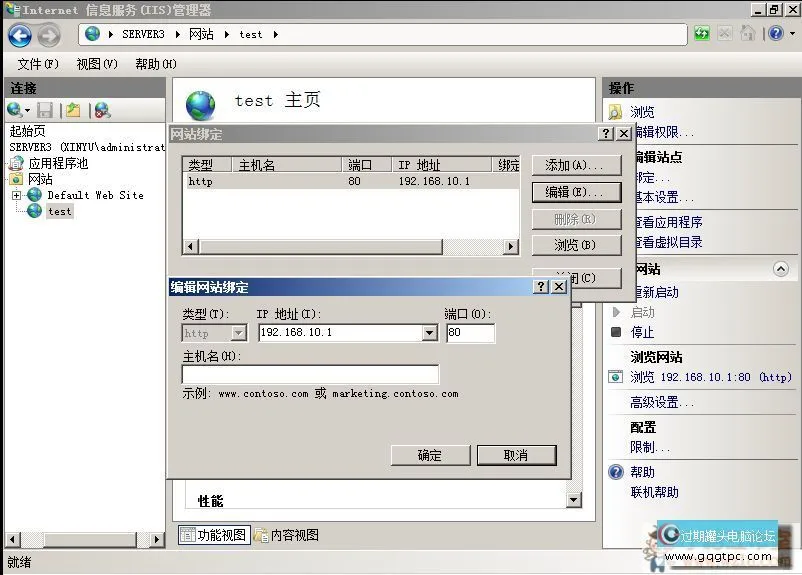
Task: Click 添加(A)... button in 网站绑定
Action: (x=576, y=165)
